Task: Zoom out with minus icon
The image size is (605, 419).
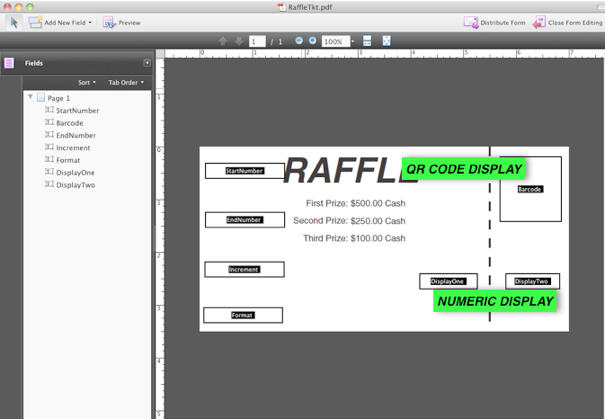Action: point(299,41)
